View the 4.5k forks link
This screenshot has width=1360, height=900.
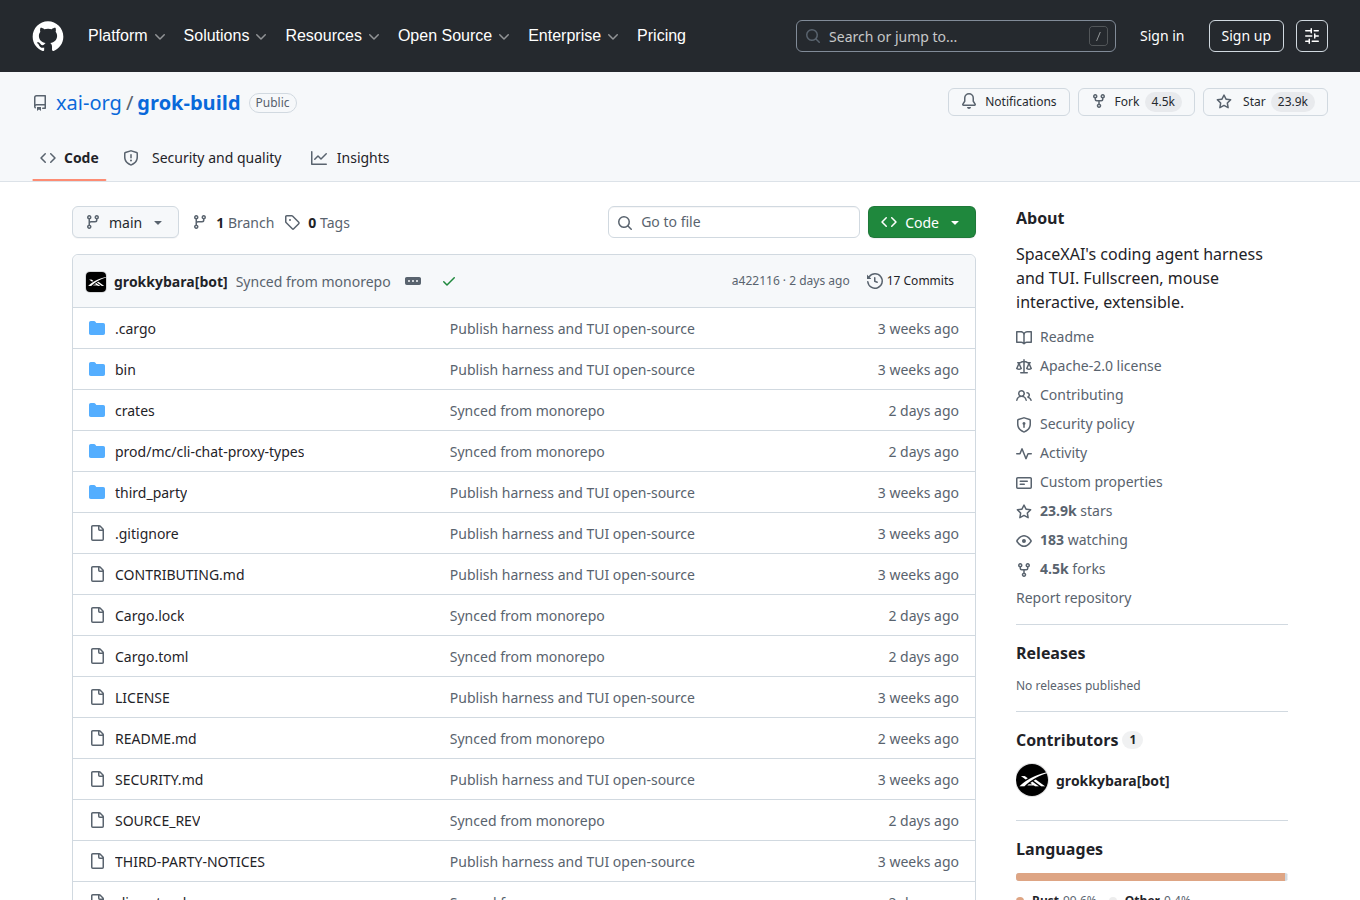[1061, 569]
